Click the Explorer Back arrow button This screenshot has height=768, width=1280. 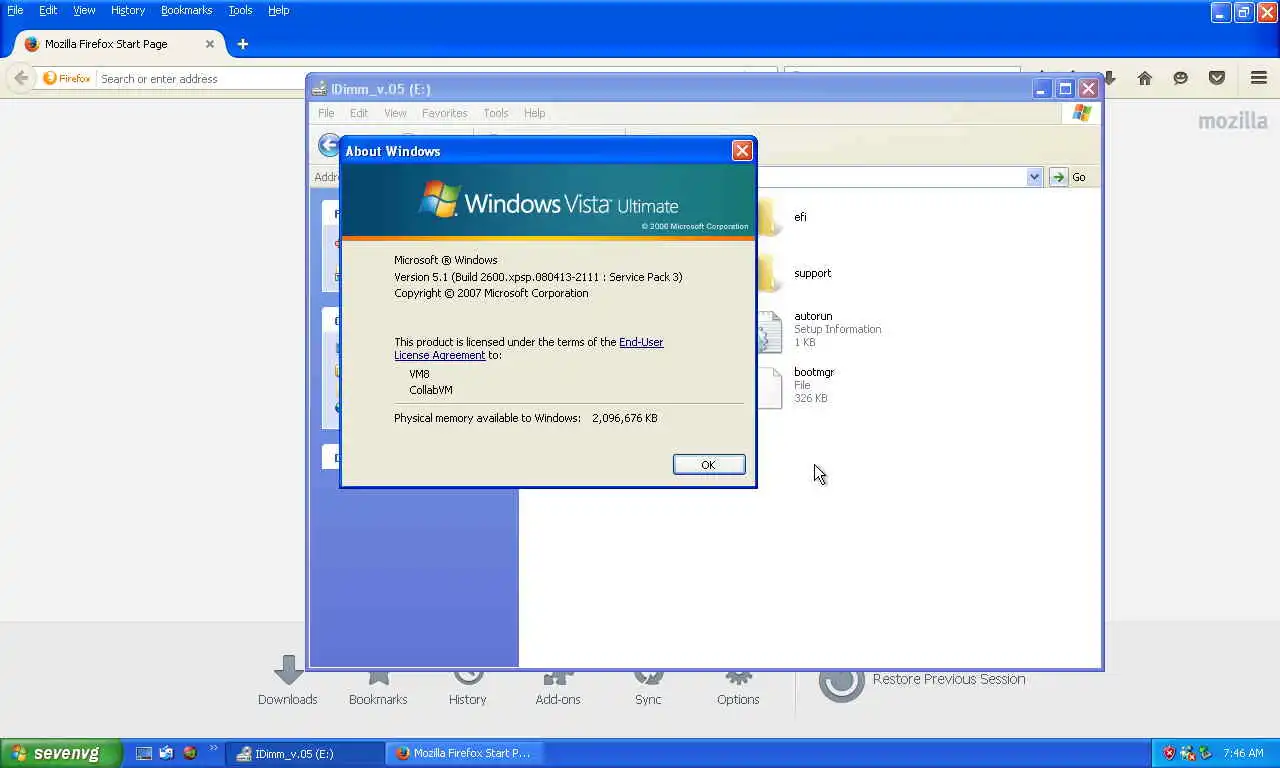tap(329, 145)
